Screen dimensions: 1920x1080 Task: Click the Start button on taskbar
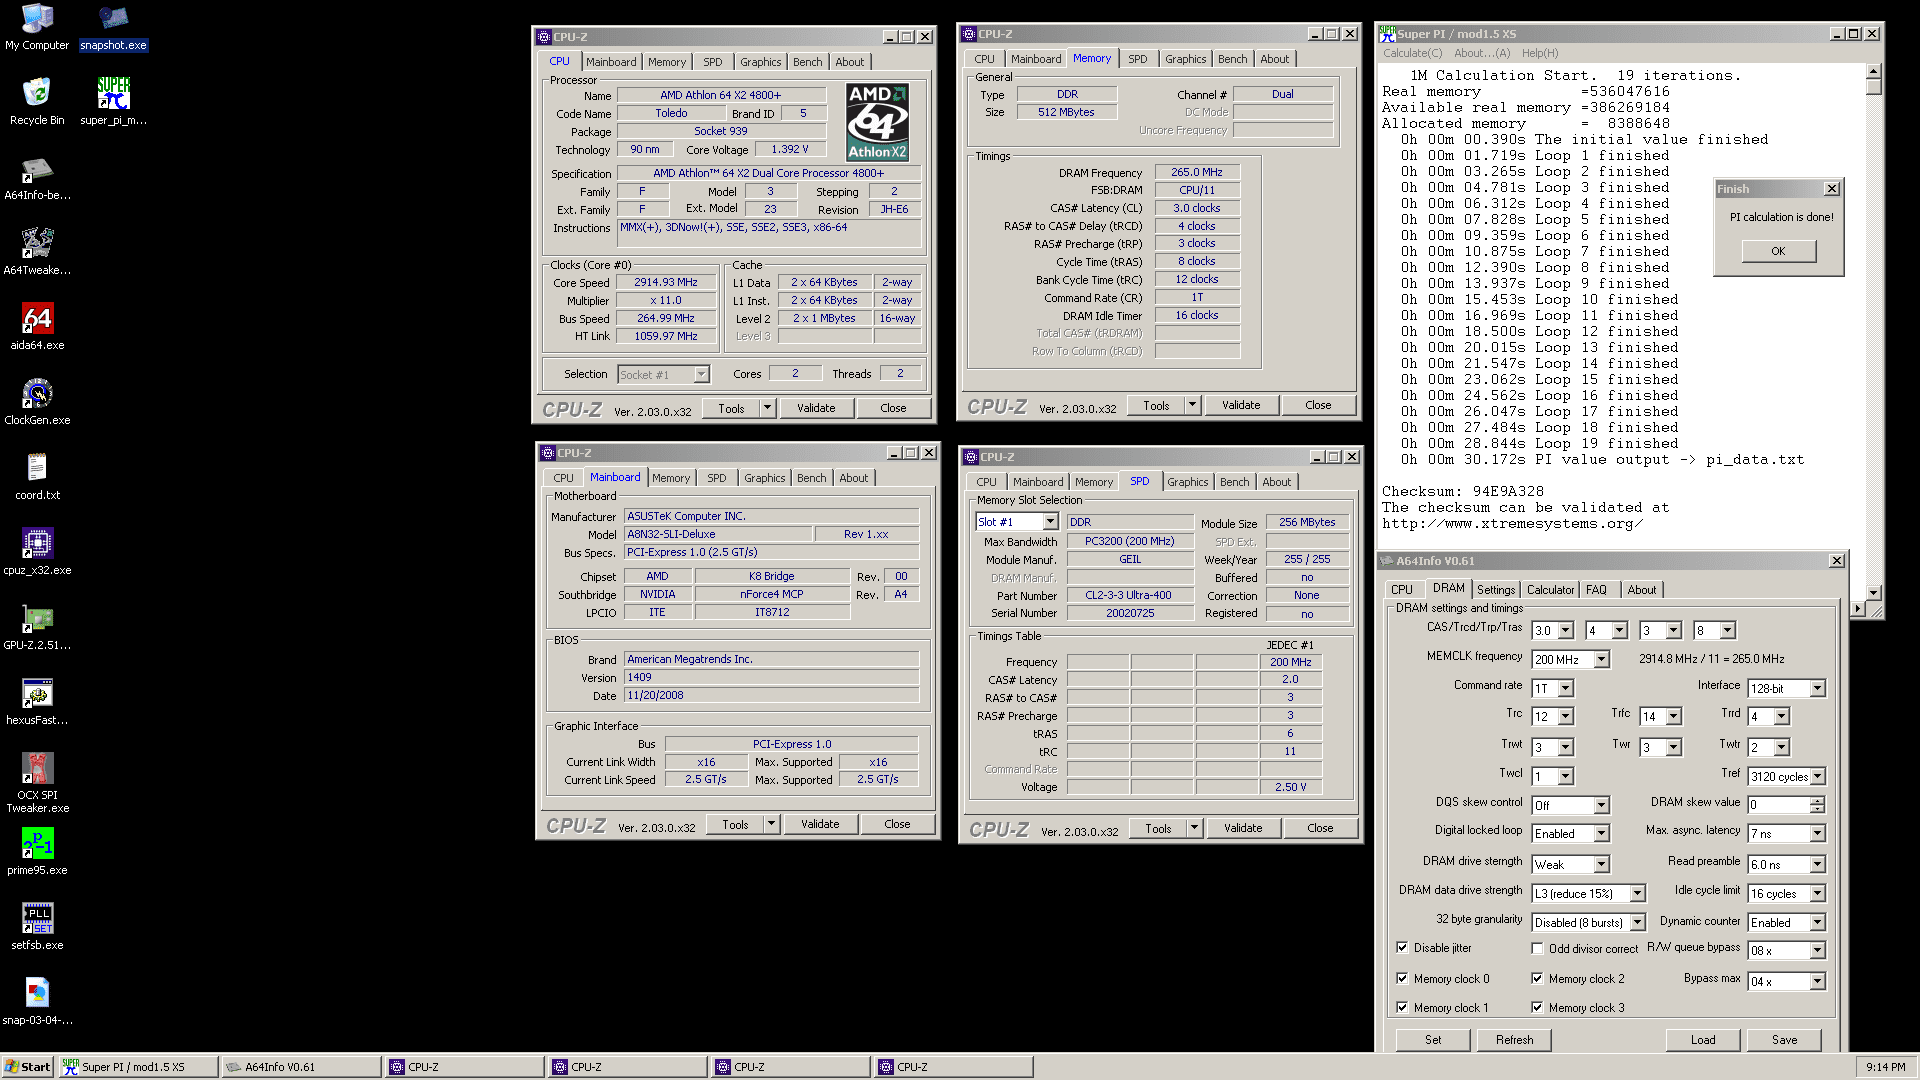[x=27, y=1067]
